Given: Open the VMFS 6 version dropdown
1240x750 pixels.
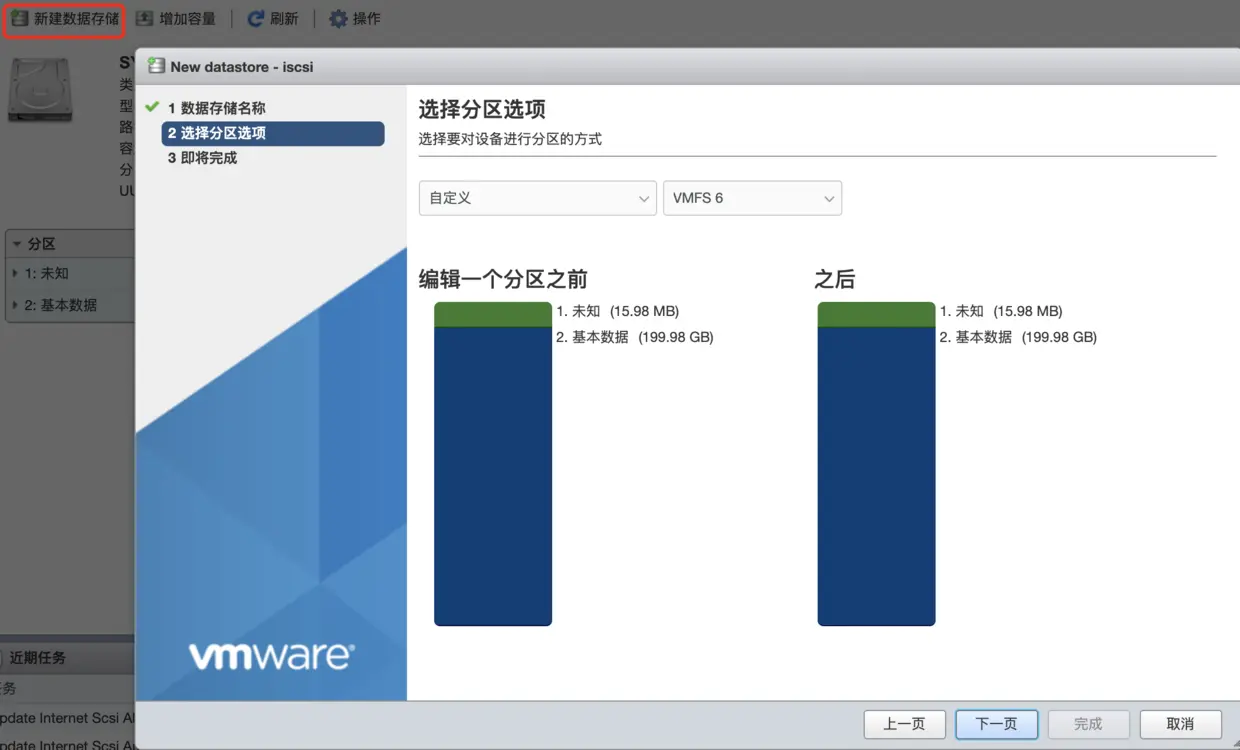Looking at the screenshot, I should pyautogui.click(x=751, y=197).
